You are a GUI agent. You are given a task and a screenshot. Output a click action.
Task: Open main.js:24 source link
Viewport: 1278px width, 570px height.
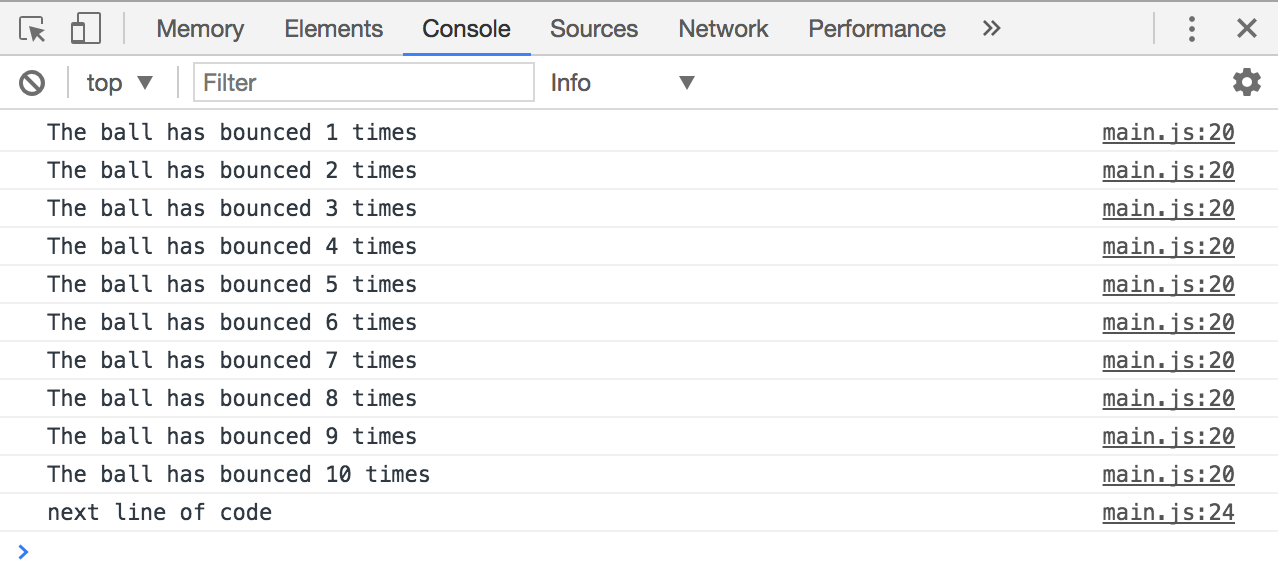coord(1168,513)
